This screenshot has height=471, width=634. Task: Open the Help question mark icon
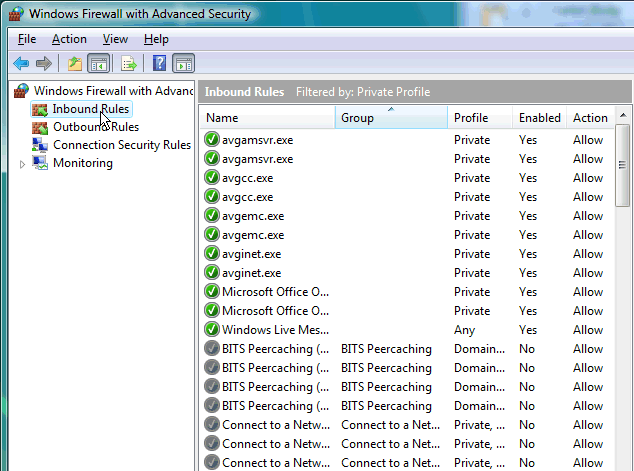coord(159,63)
